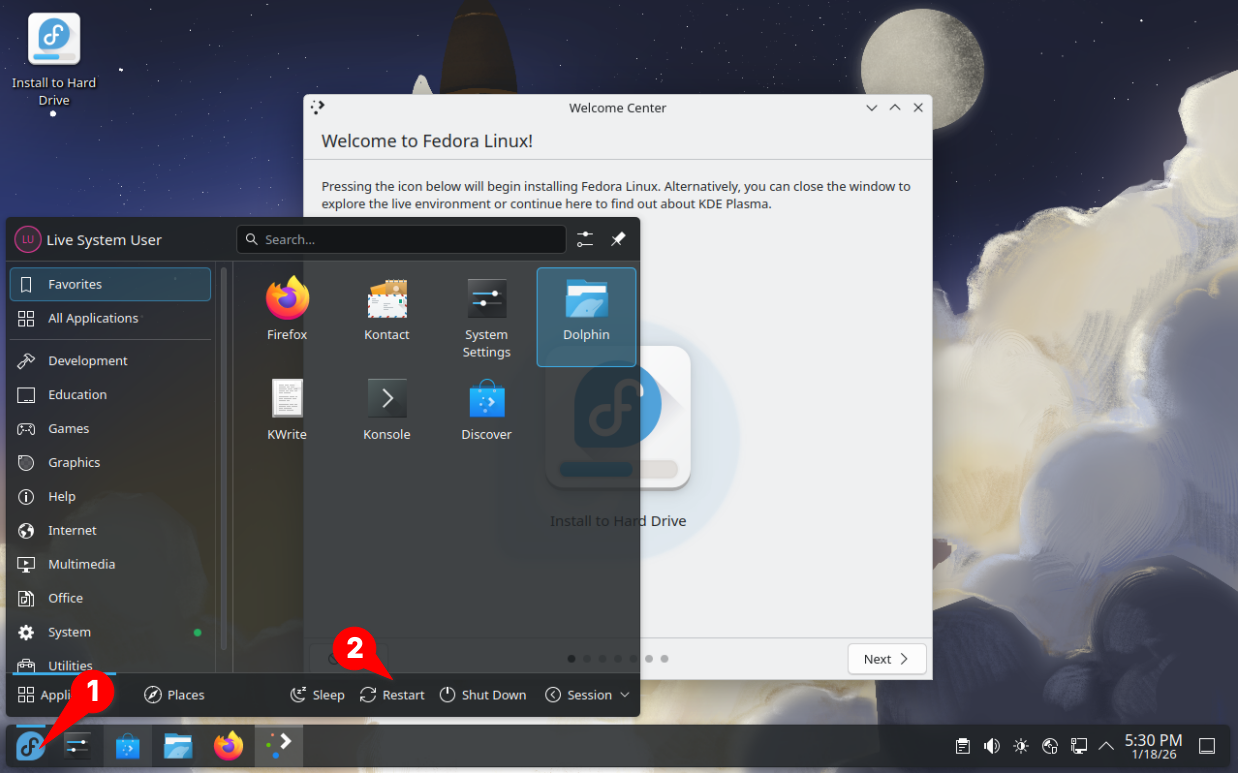Screen dimensions: 1238x773
Task: Click the application menu category scrollbar
Action: (x=225, y=460)
